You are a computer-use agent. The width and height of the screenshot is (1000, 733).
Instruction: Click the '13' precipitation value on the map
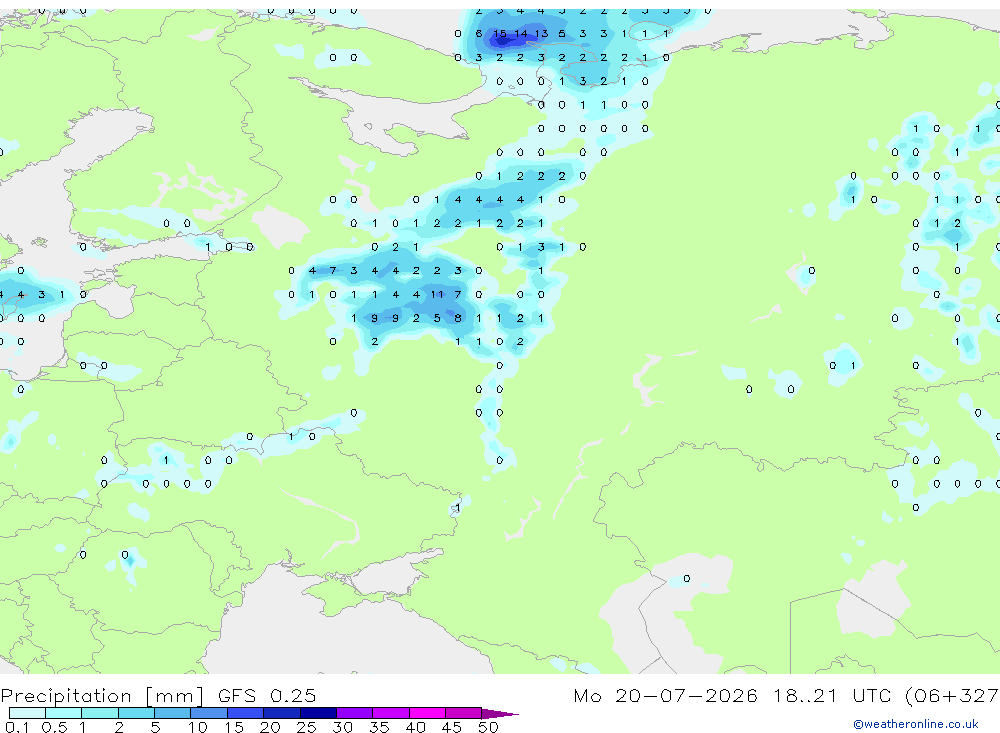(541, 34)
